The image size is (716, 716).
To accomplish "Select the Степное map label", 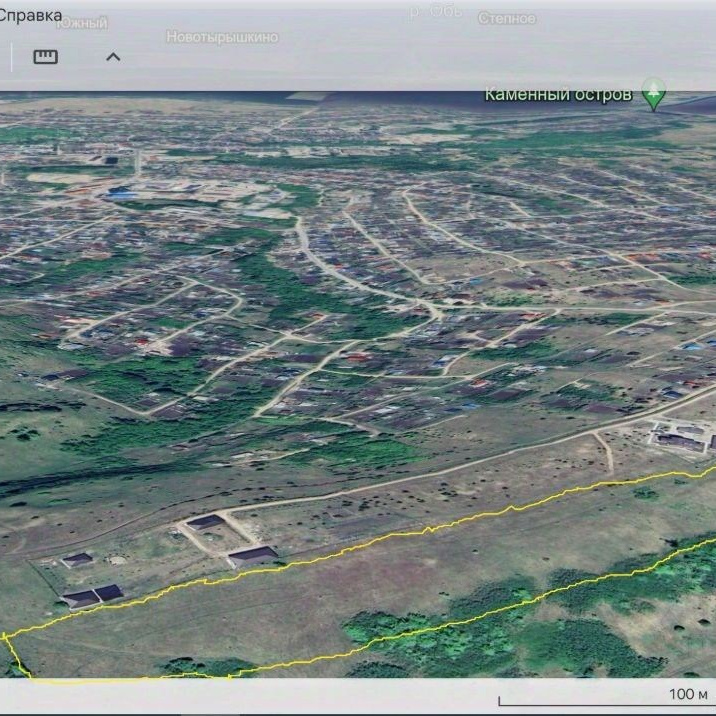I will [x=506, y=18].
